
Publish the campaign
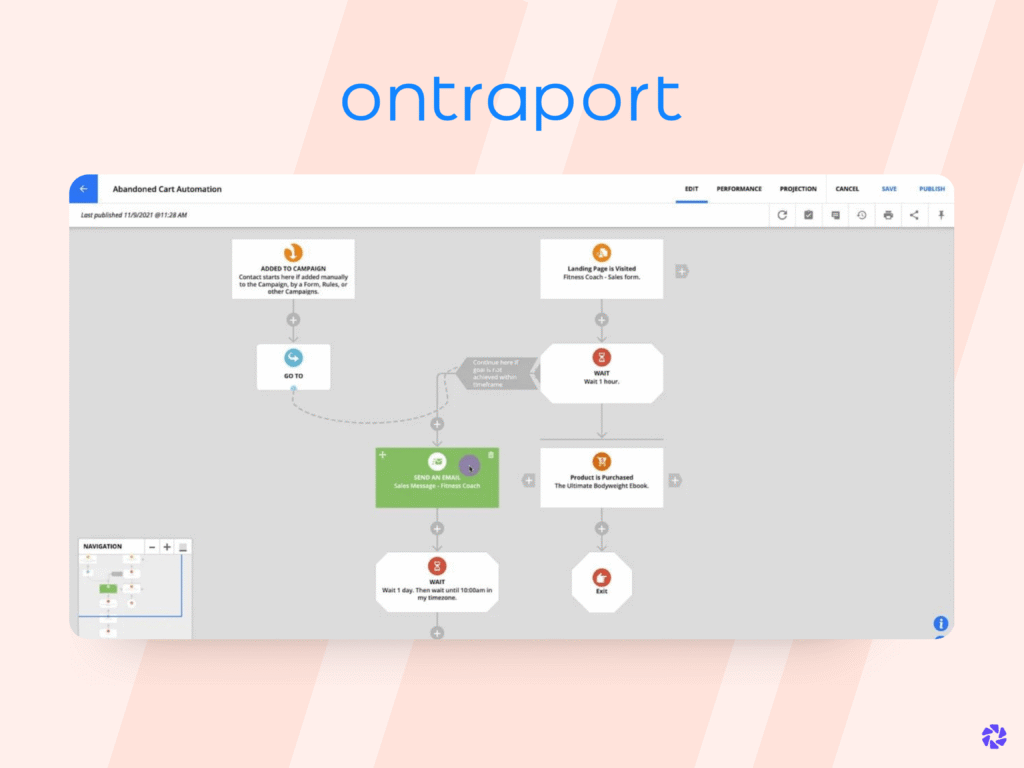pos(931,188)
